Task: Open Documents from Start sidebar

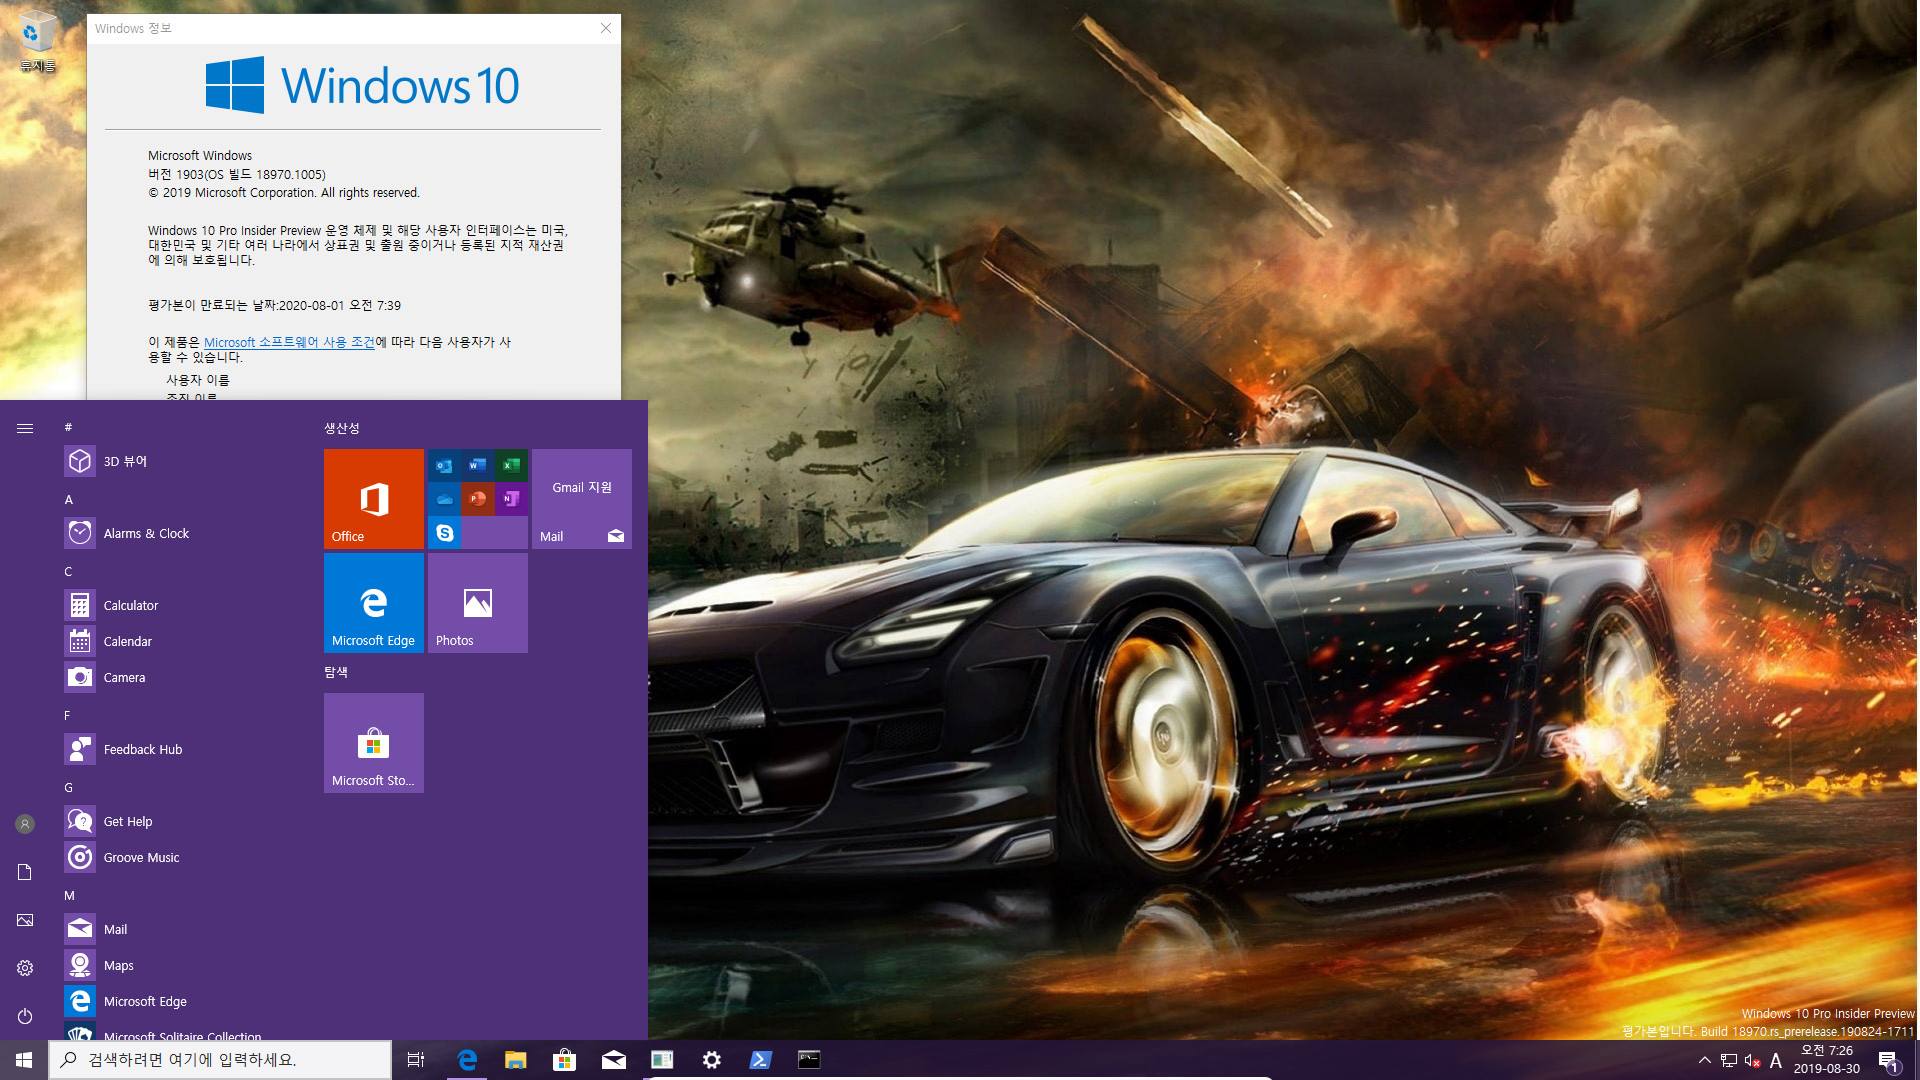Action: (25, 872)
